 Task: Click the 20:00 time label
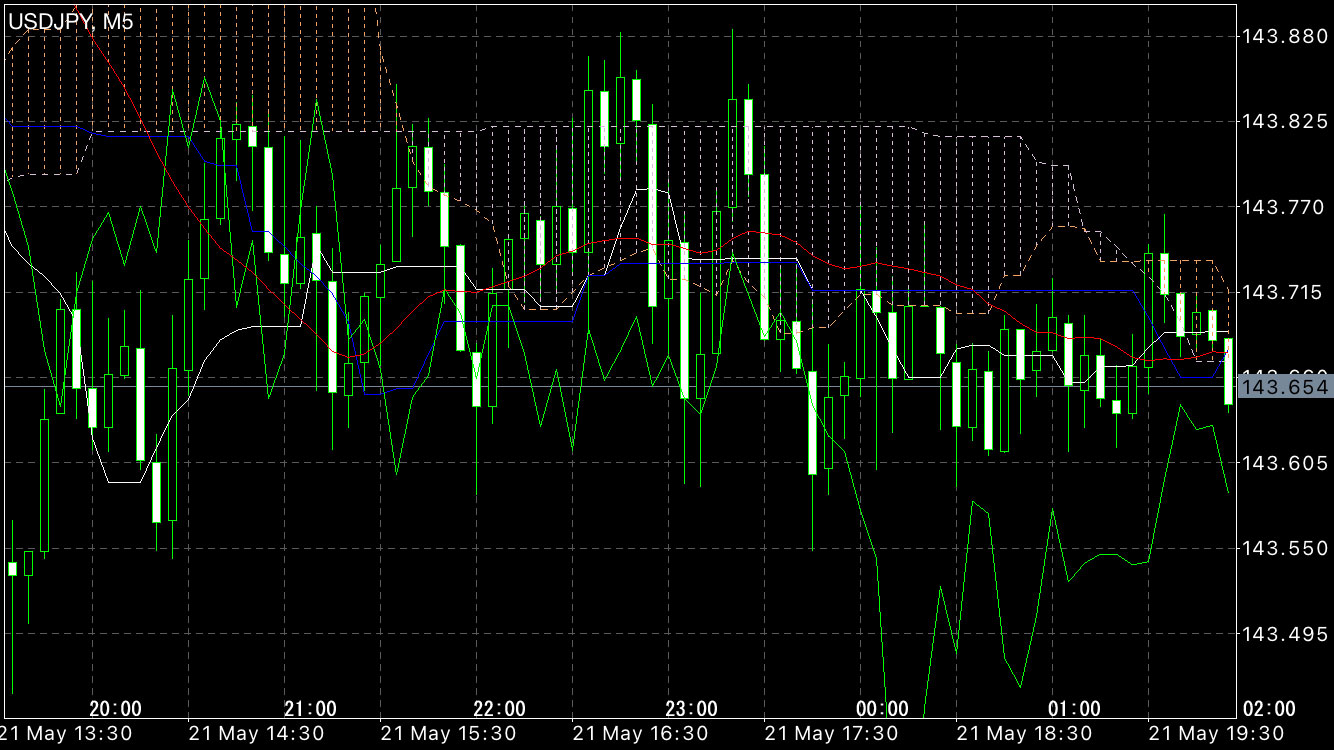coord(116,709)
